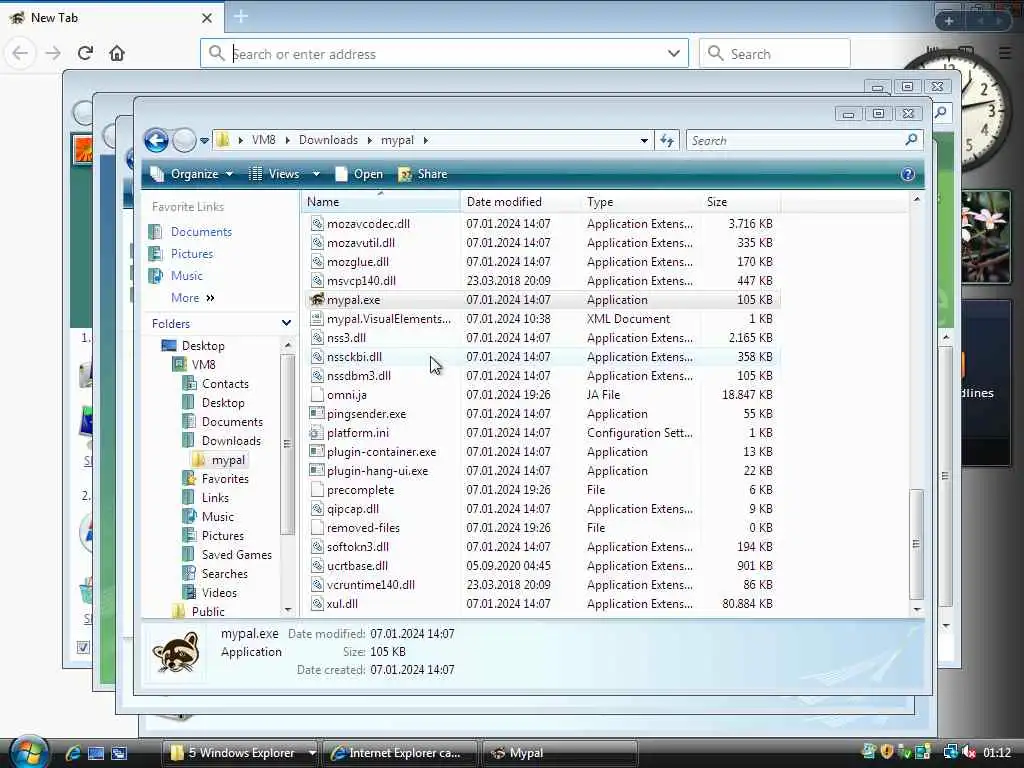Open the Documents favorite link
Image resolution: width=1024 pixels, height=768 pixels.
coord(200,232)
